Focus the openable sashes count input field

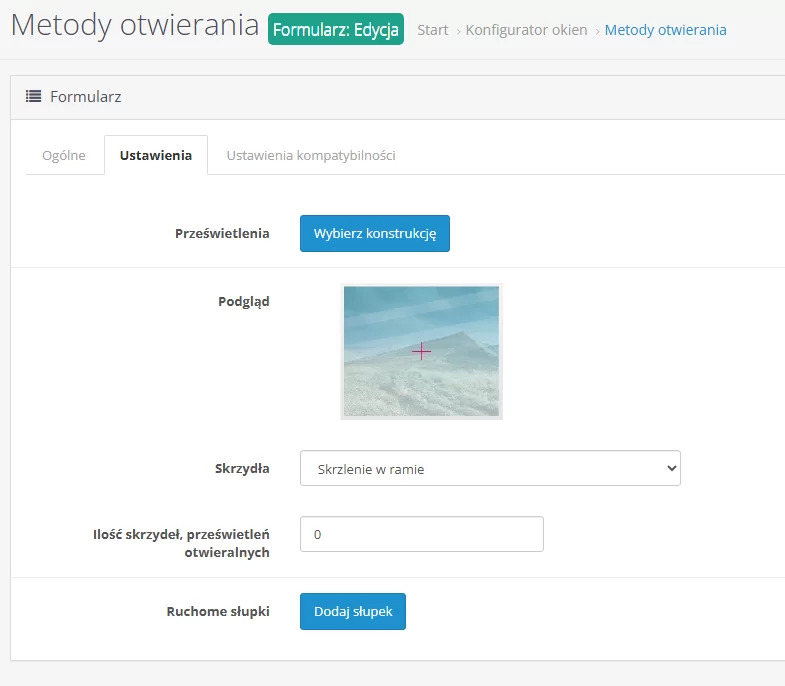421,534
